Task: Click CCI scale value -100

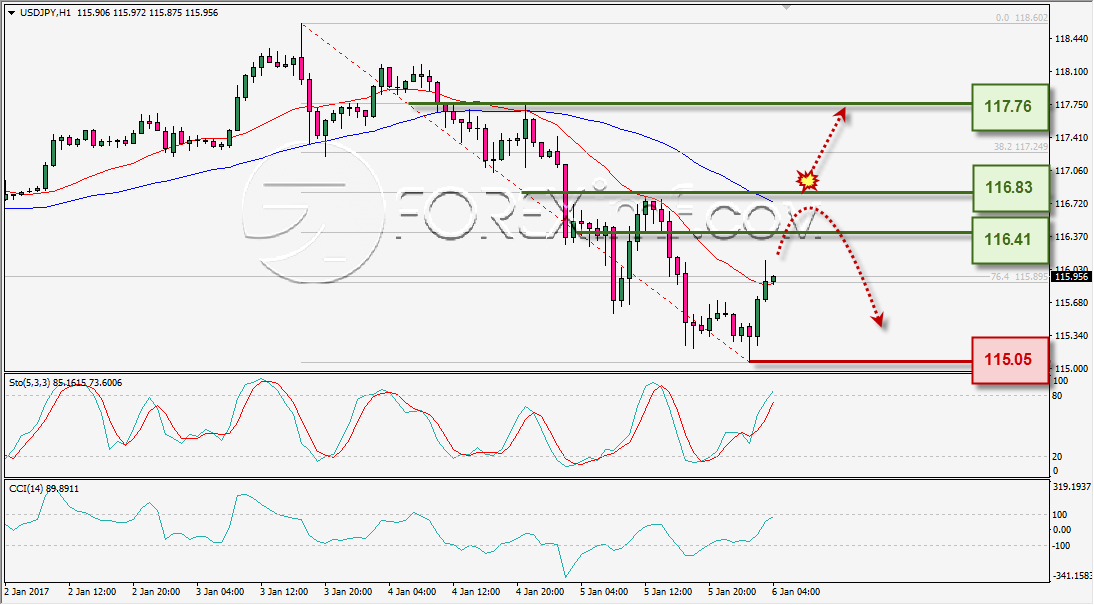Action: click(1061, 545)
